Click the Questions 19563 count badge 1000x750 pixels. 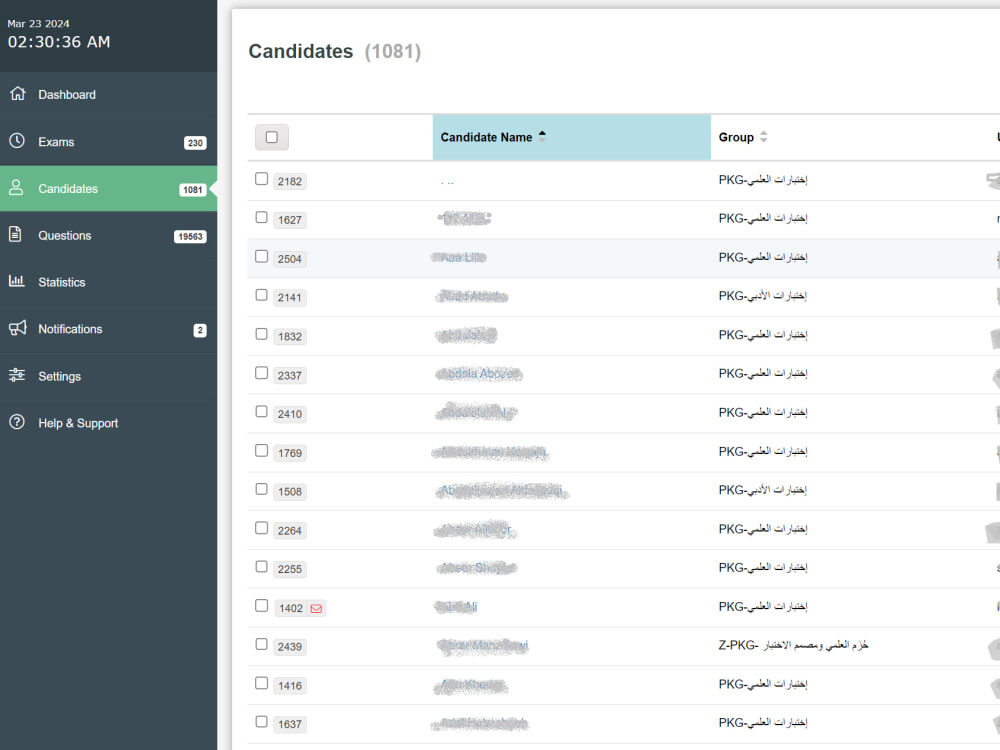(190, 237)
